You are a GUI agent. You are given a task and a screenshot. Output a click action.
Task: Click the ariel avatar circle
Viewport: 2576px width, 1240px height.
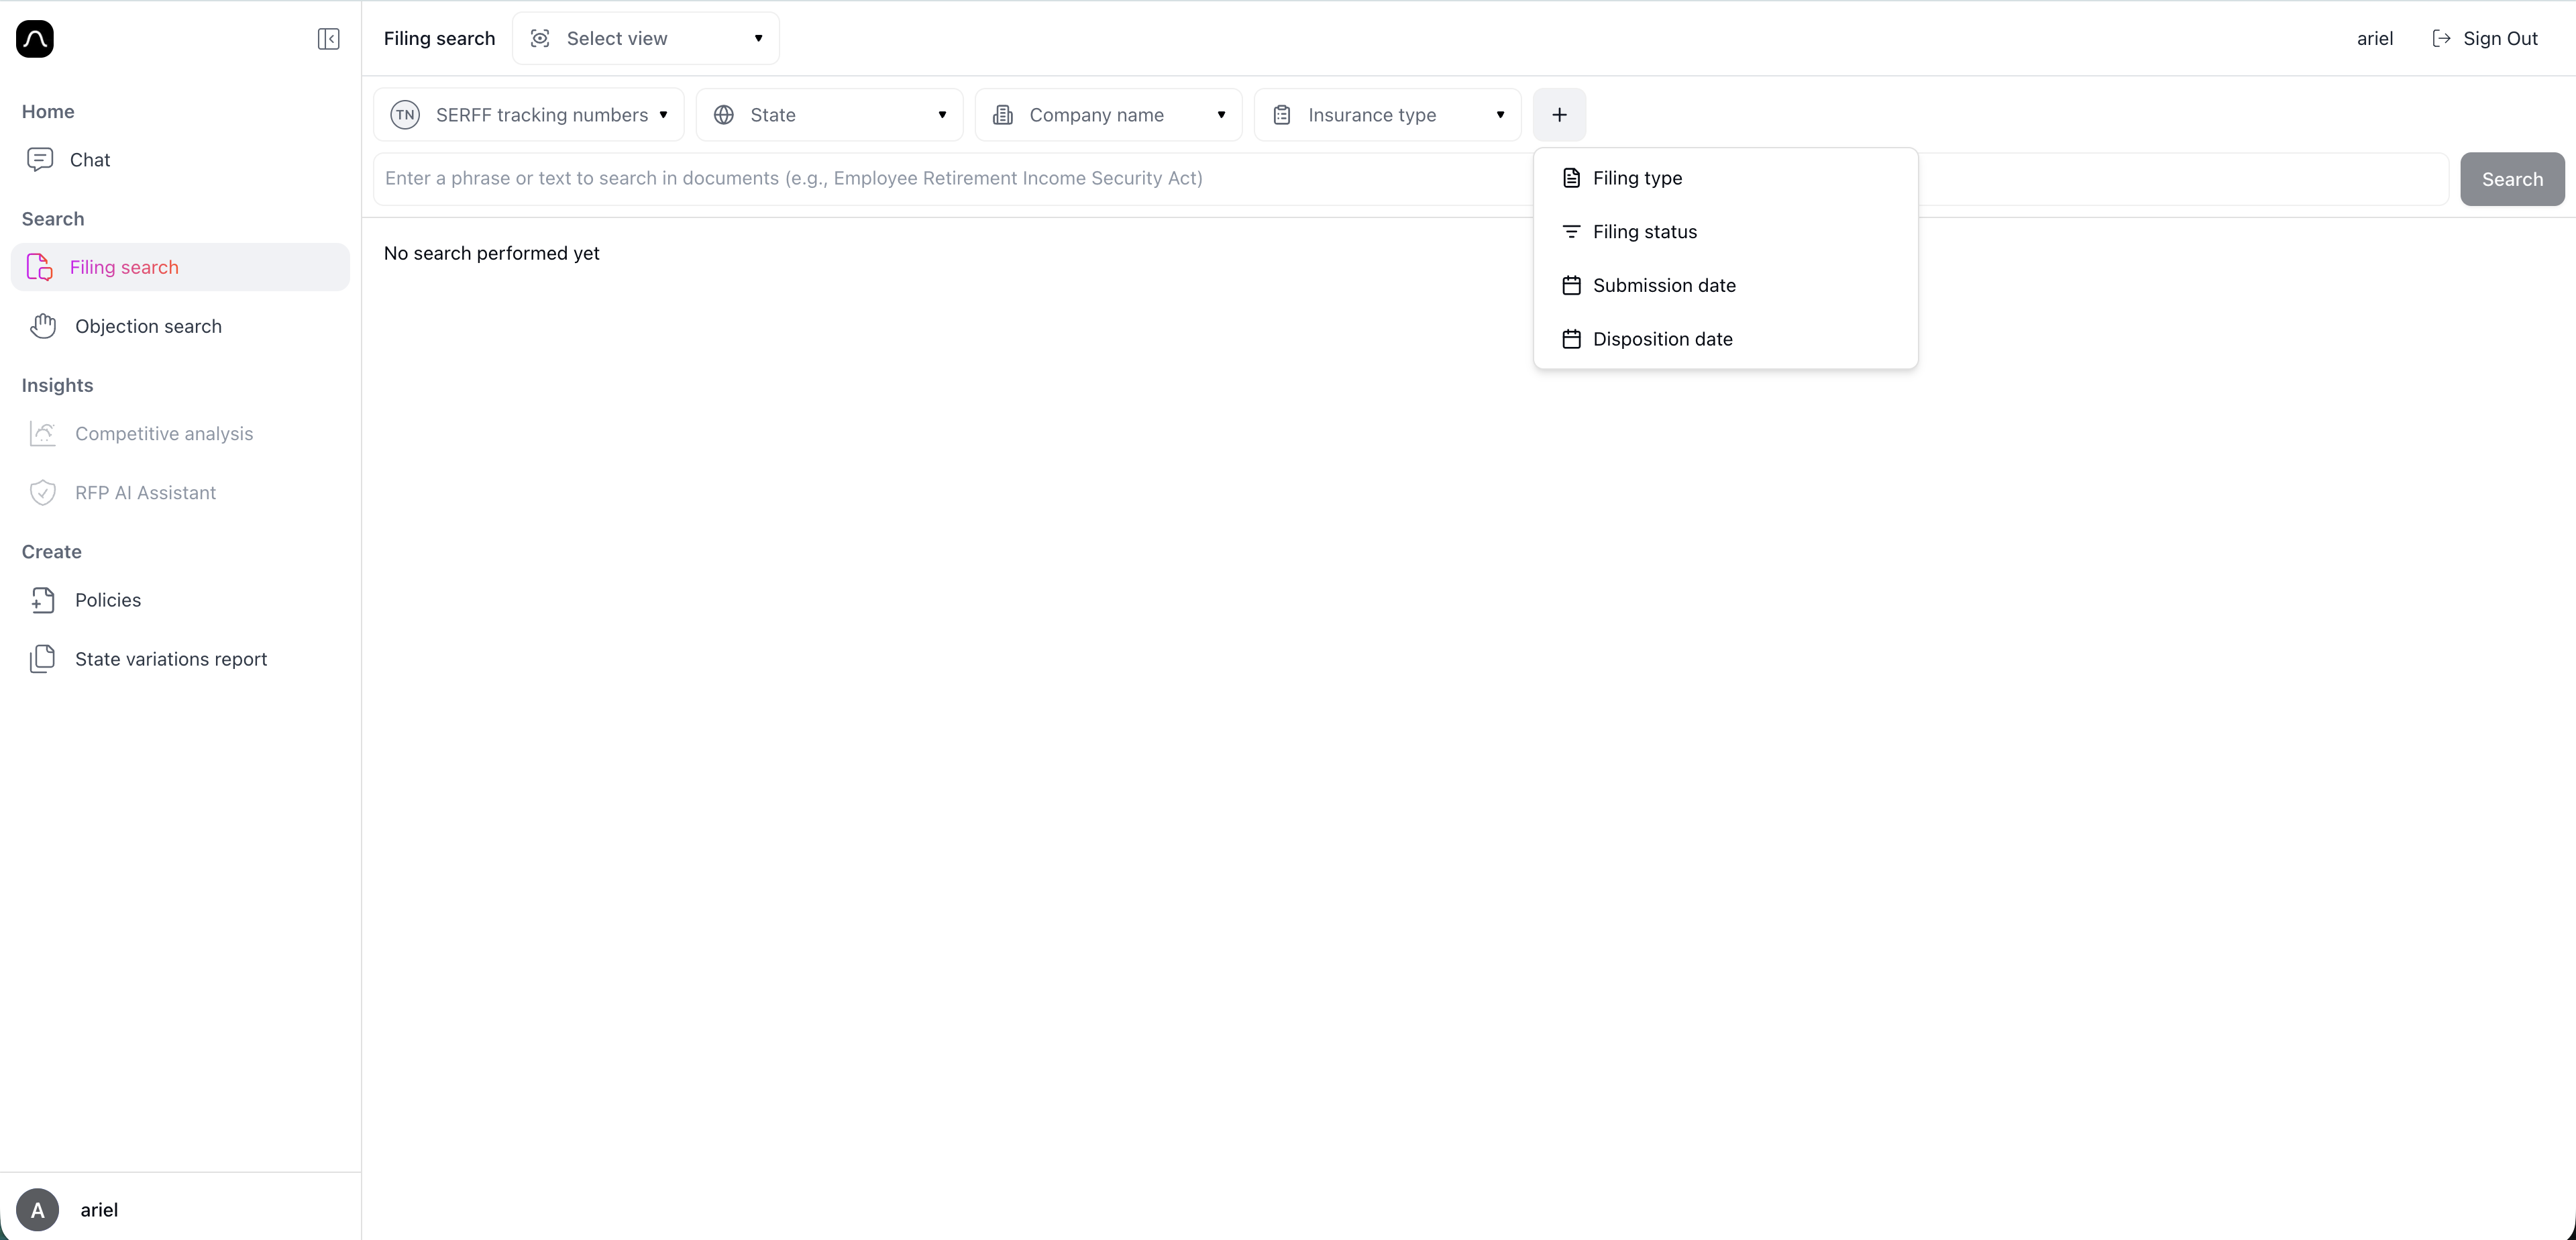click(37, 1210)
